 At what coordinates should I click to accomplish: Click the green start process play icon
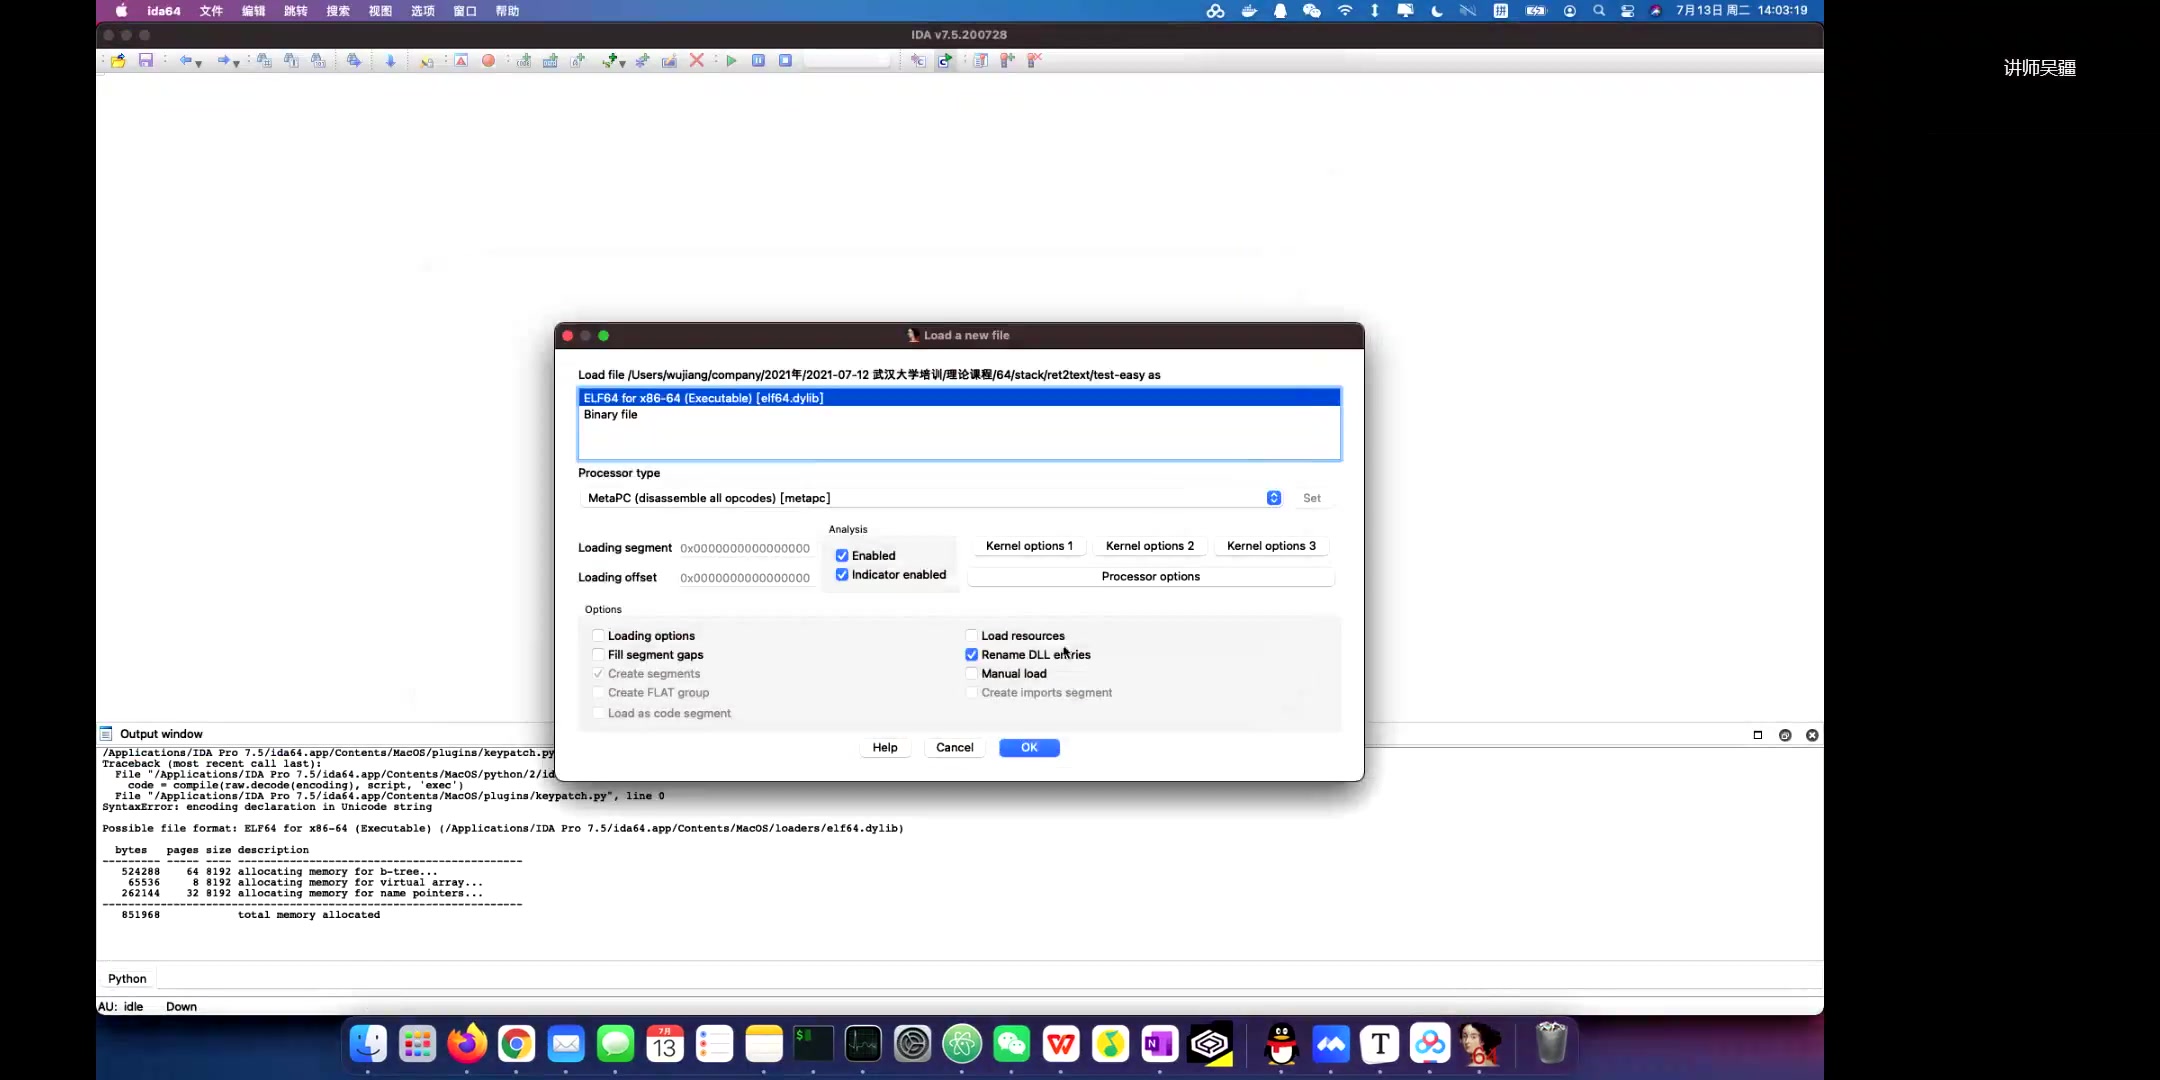click(731, 61)
